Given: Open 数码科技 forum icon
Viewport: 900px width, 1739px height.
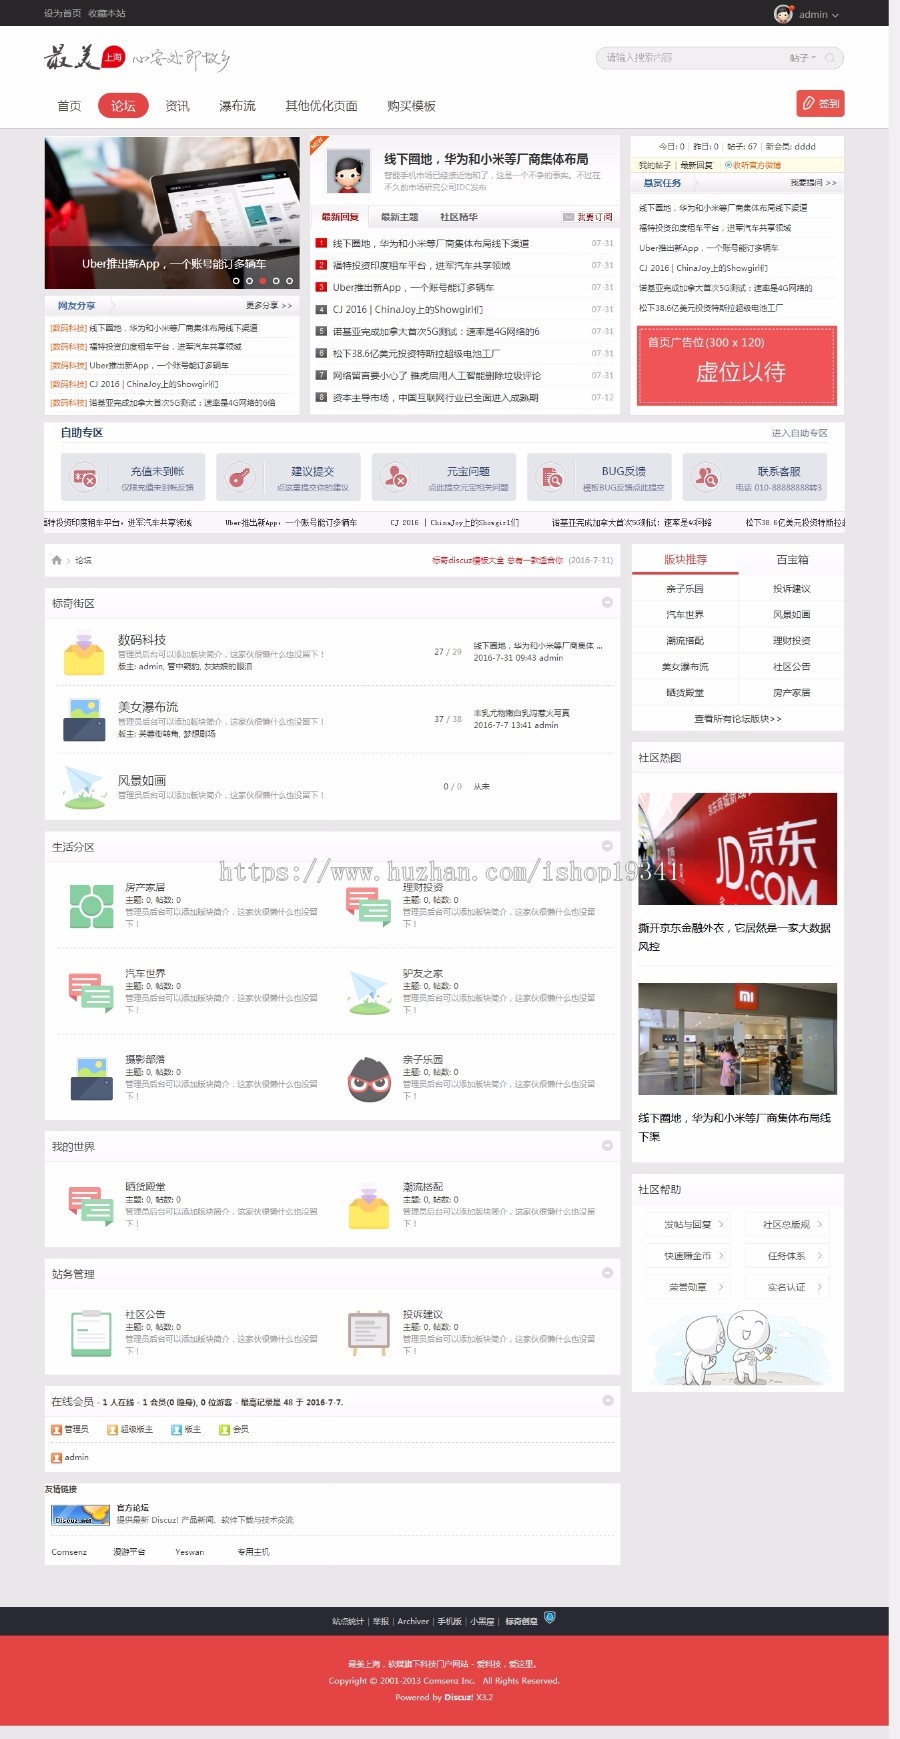Looking at the screenshot, I should coord(84,652).
